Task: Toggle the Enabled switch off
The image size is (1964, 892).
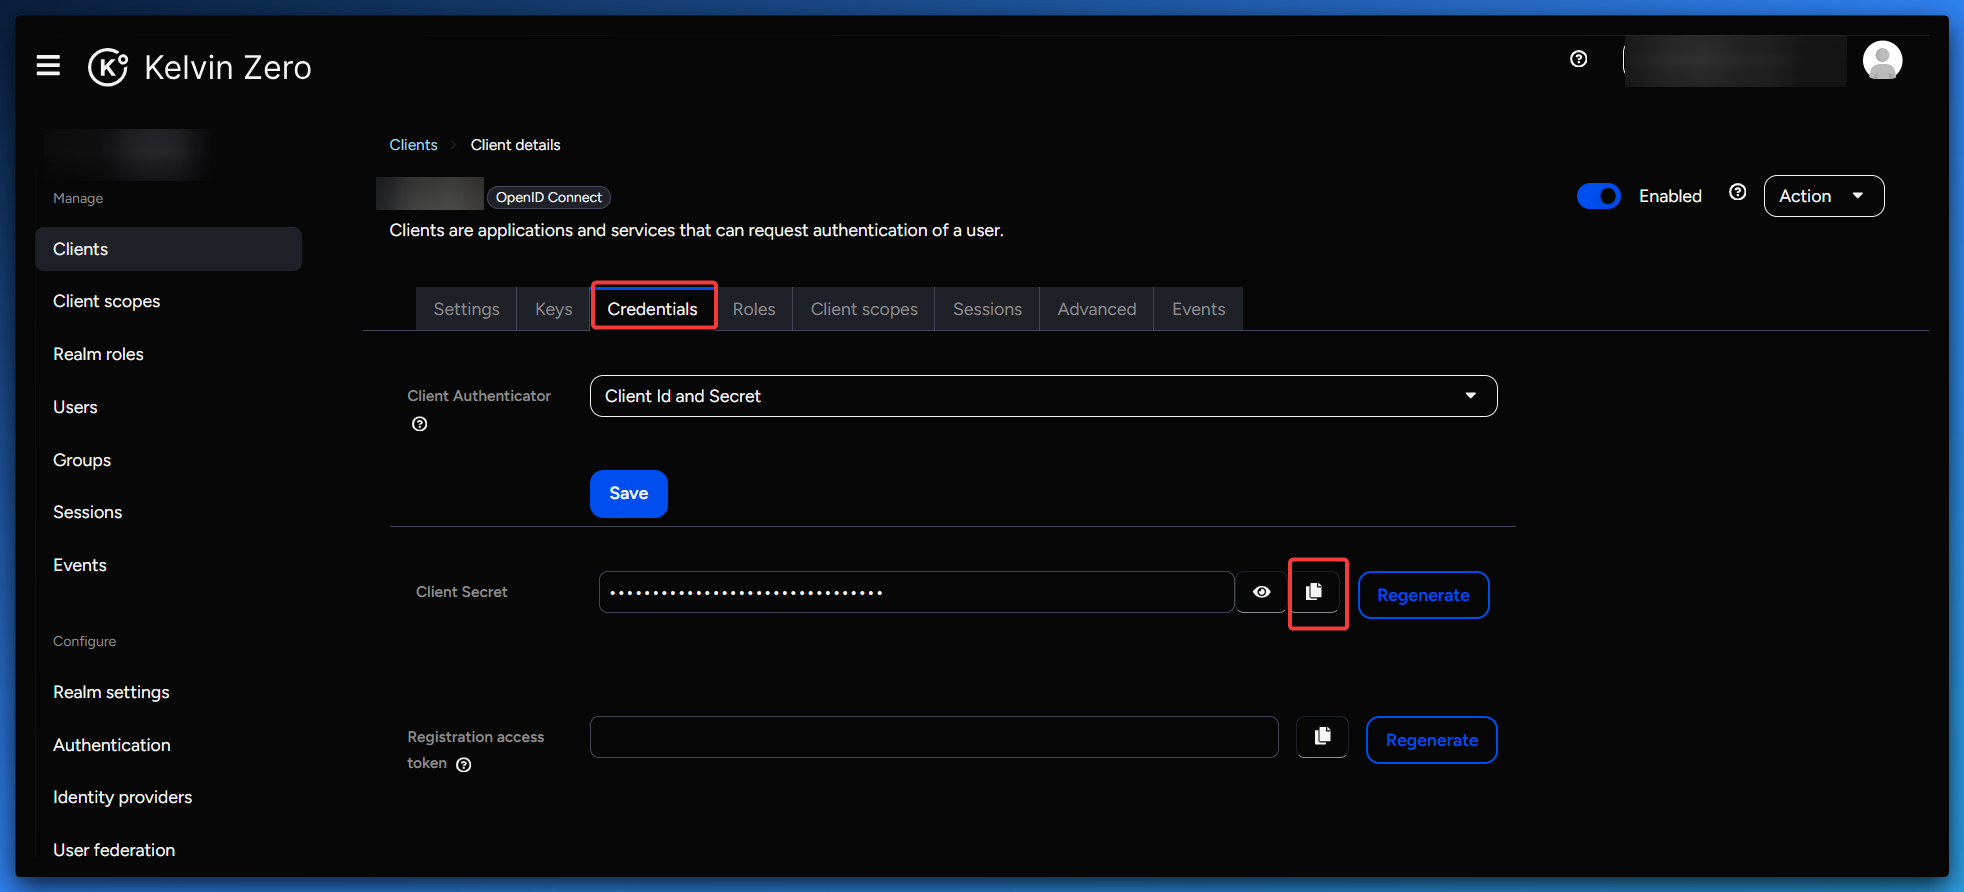Action: click(1598, 196)
